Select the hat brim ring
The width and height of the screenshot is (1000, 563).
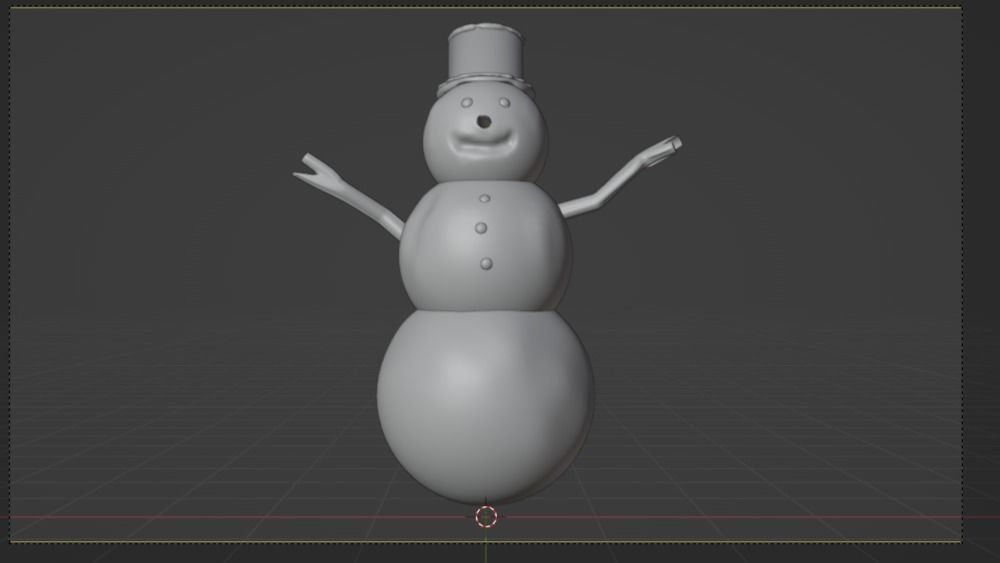point(485,85)
